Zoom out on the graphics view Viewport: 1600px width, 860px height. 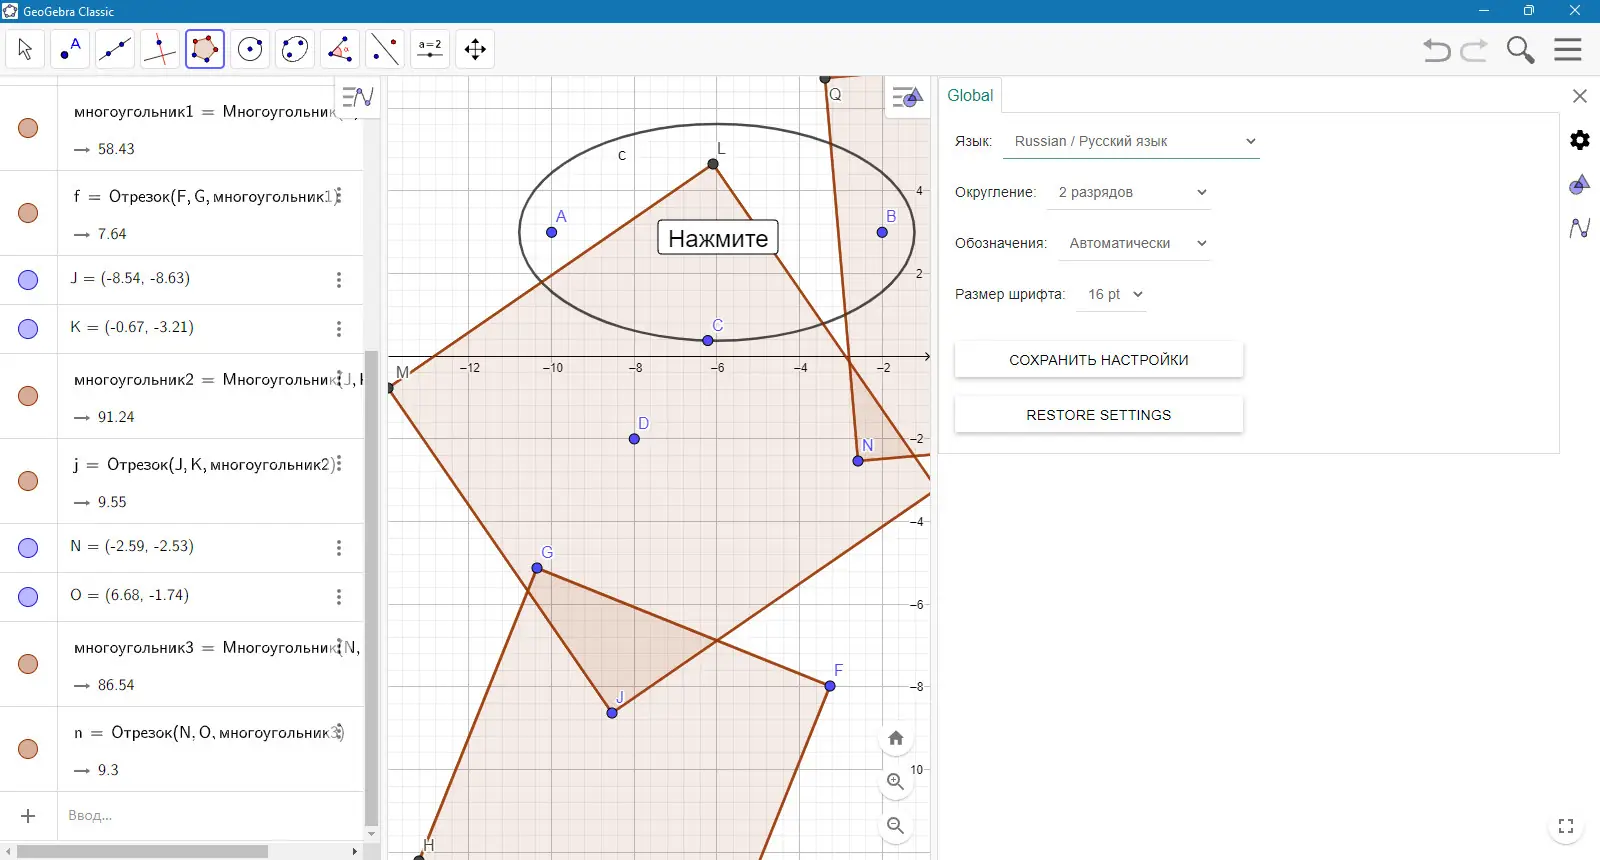pyautogui.click(x=896, y=826)
